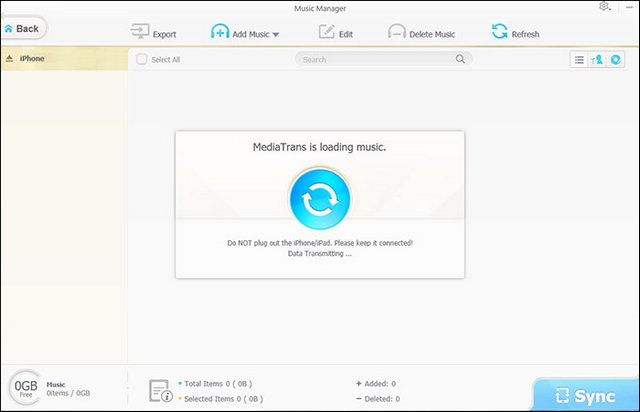The width and height of the screenshot is (640, 412).
Task: Eject the iPhone using the eject arrow
Action: point(10,59)
